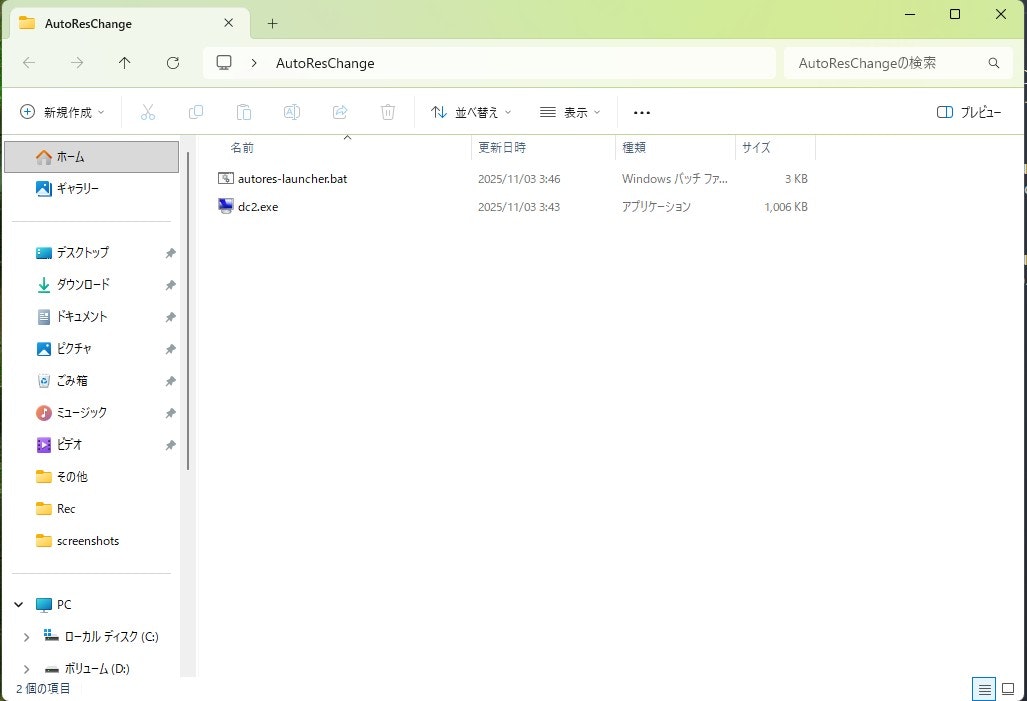Click the Rename icon in toolbar
1027x701 pixels.
click(291, 112)
